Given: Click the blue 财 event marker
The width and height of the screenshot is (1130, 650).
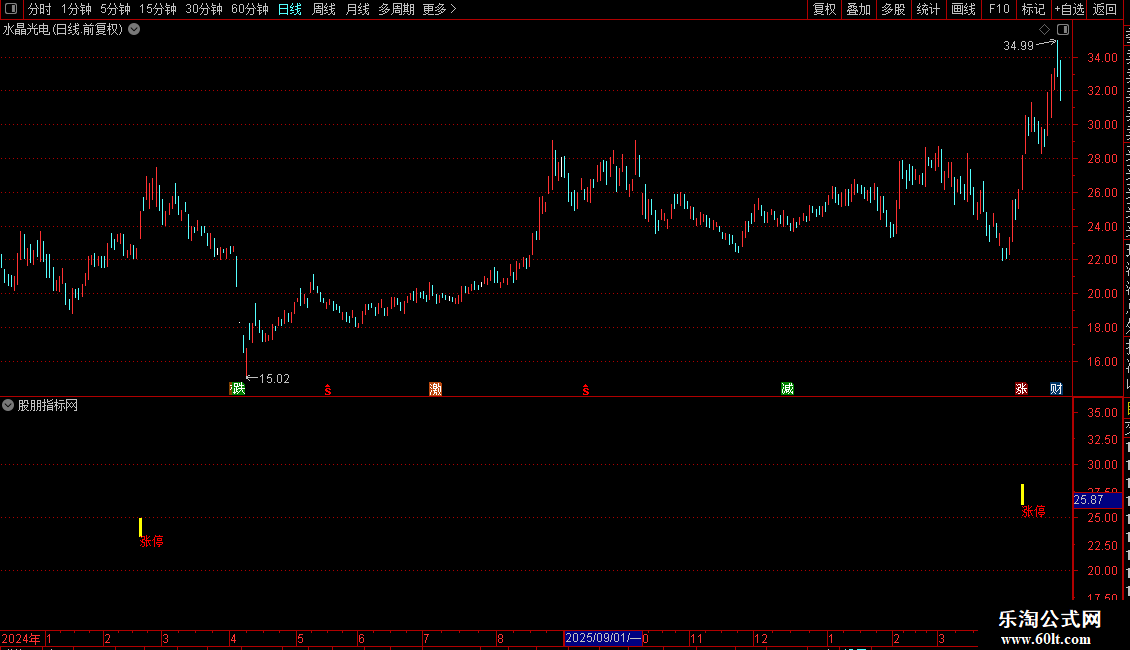Looking at the screenshot, I should 1056,389.
